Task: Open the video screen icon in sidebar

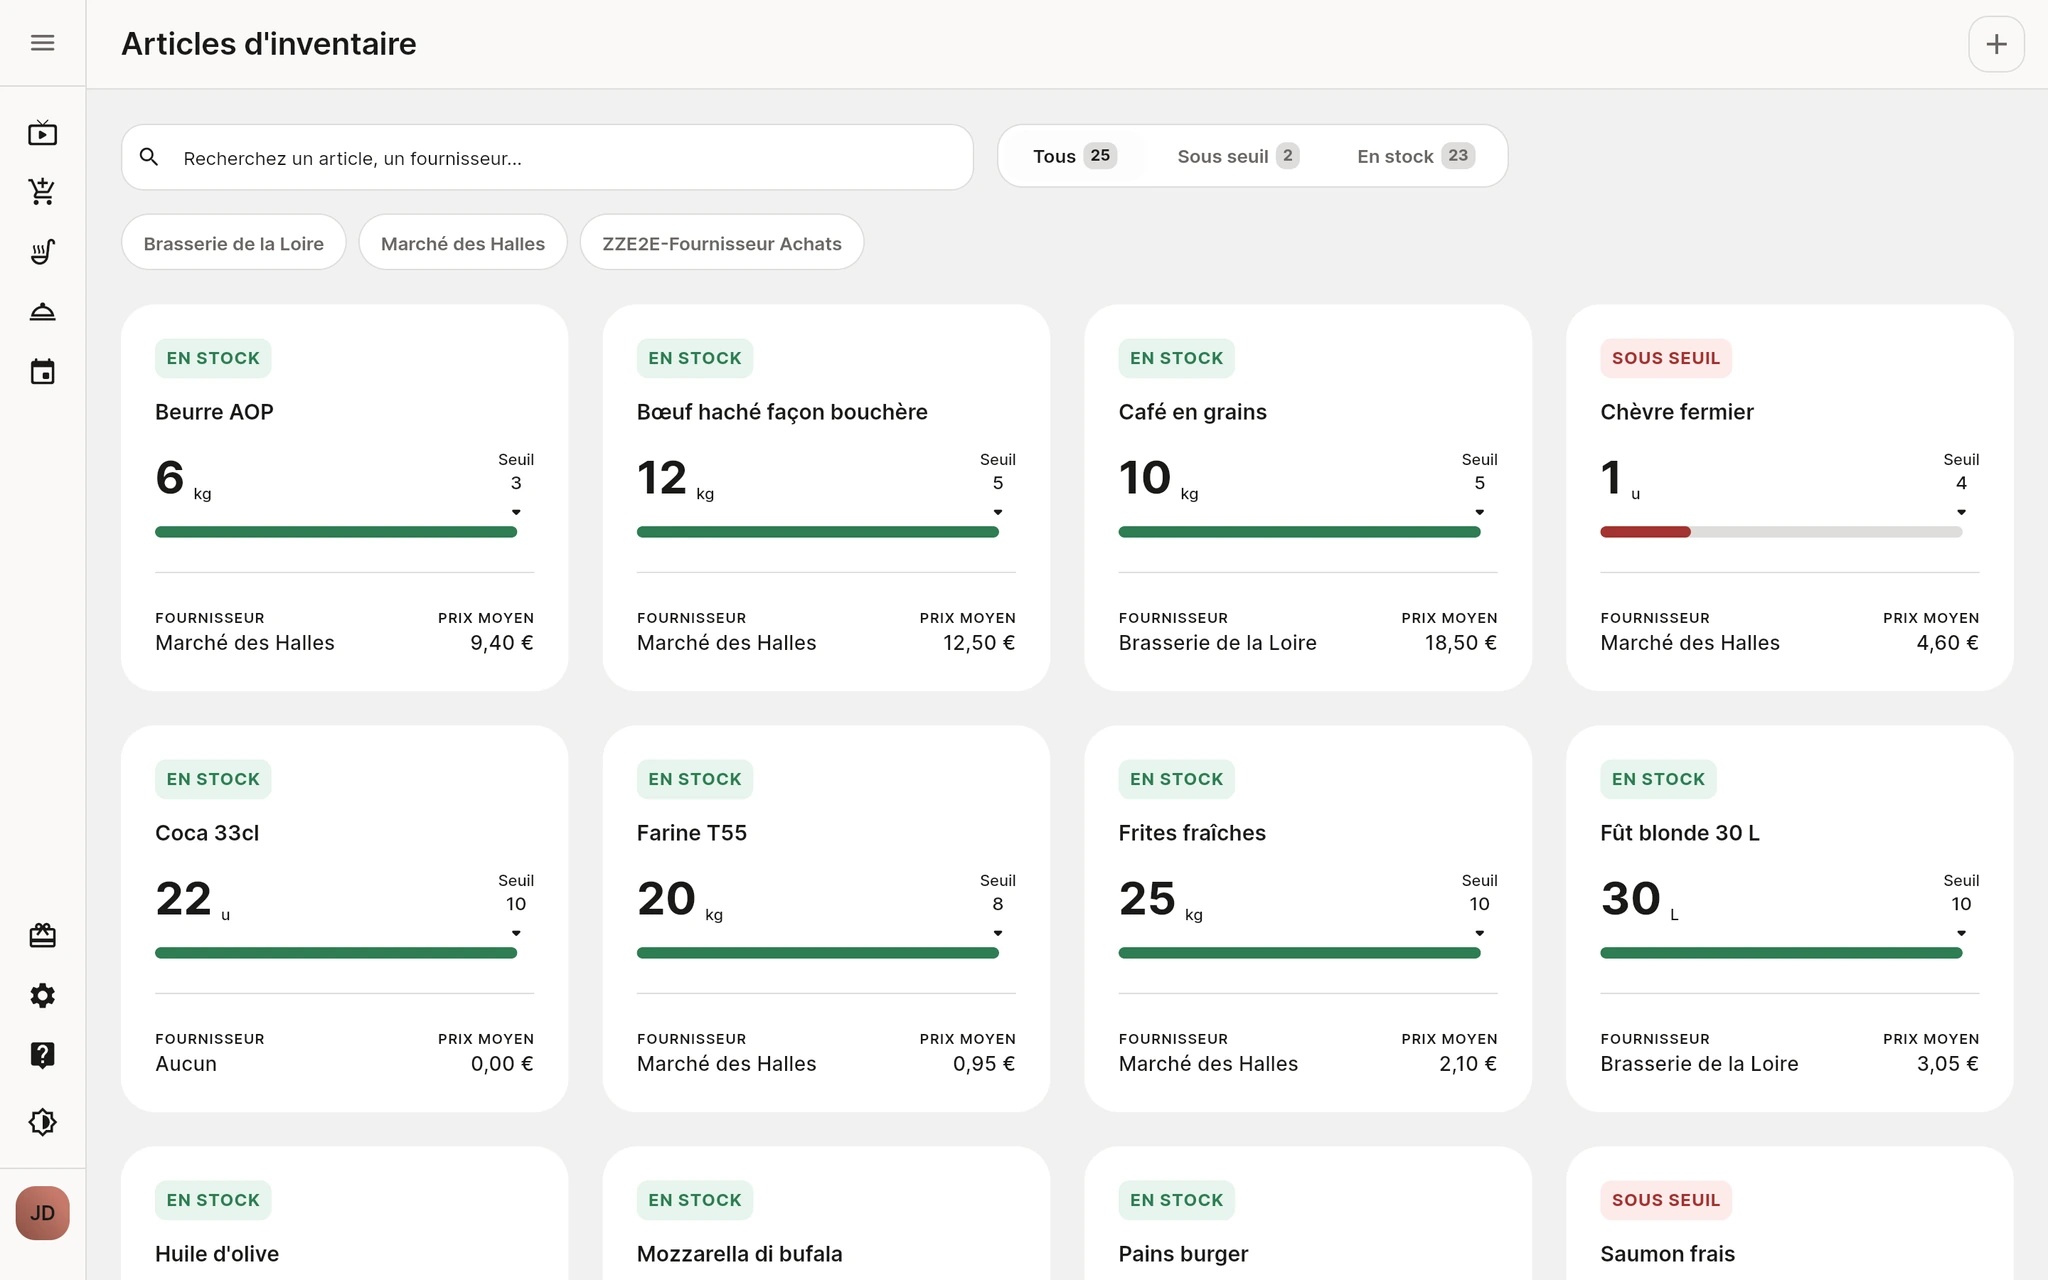Action: pos(42,133)
